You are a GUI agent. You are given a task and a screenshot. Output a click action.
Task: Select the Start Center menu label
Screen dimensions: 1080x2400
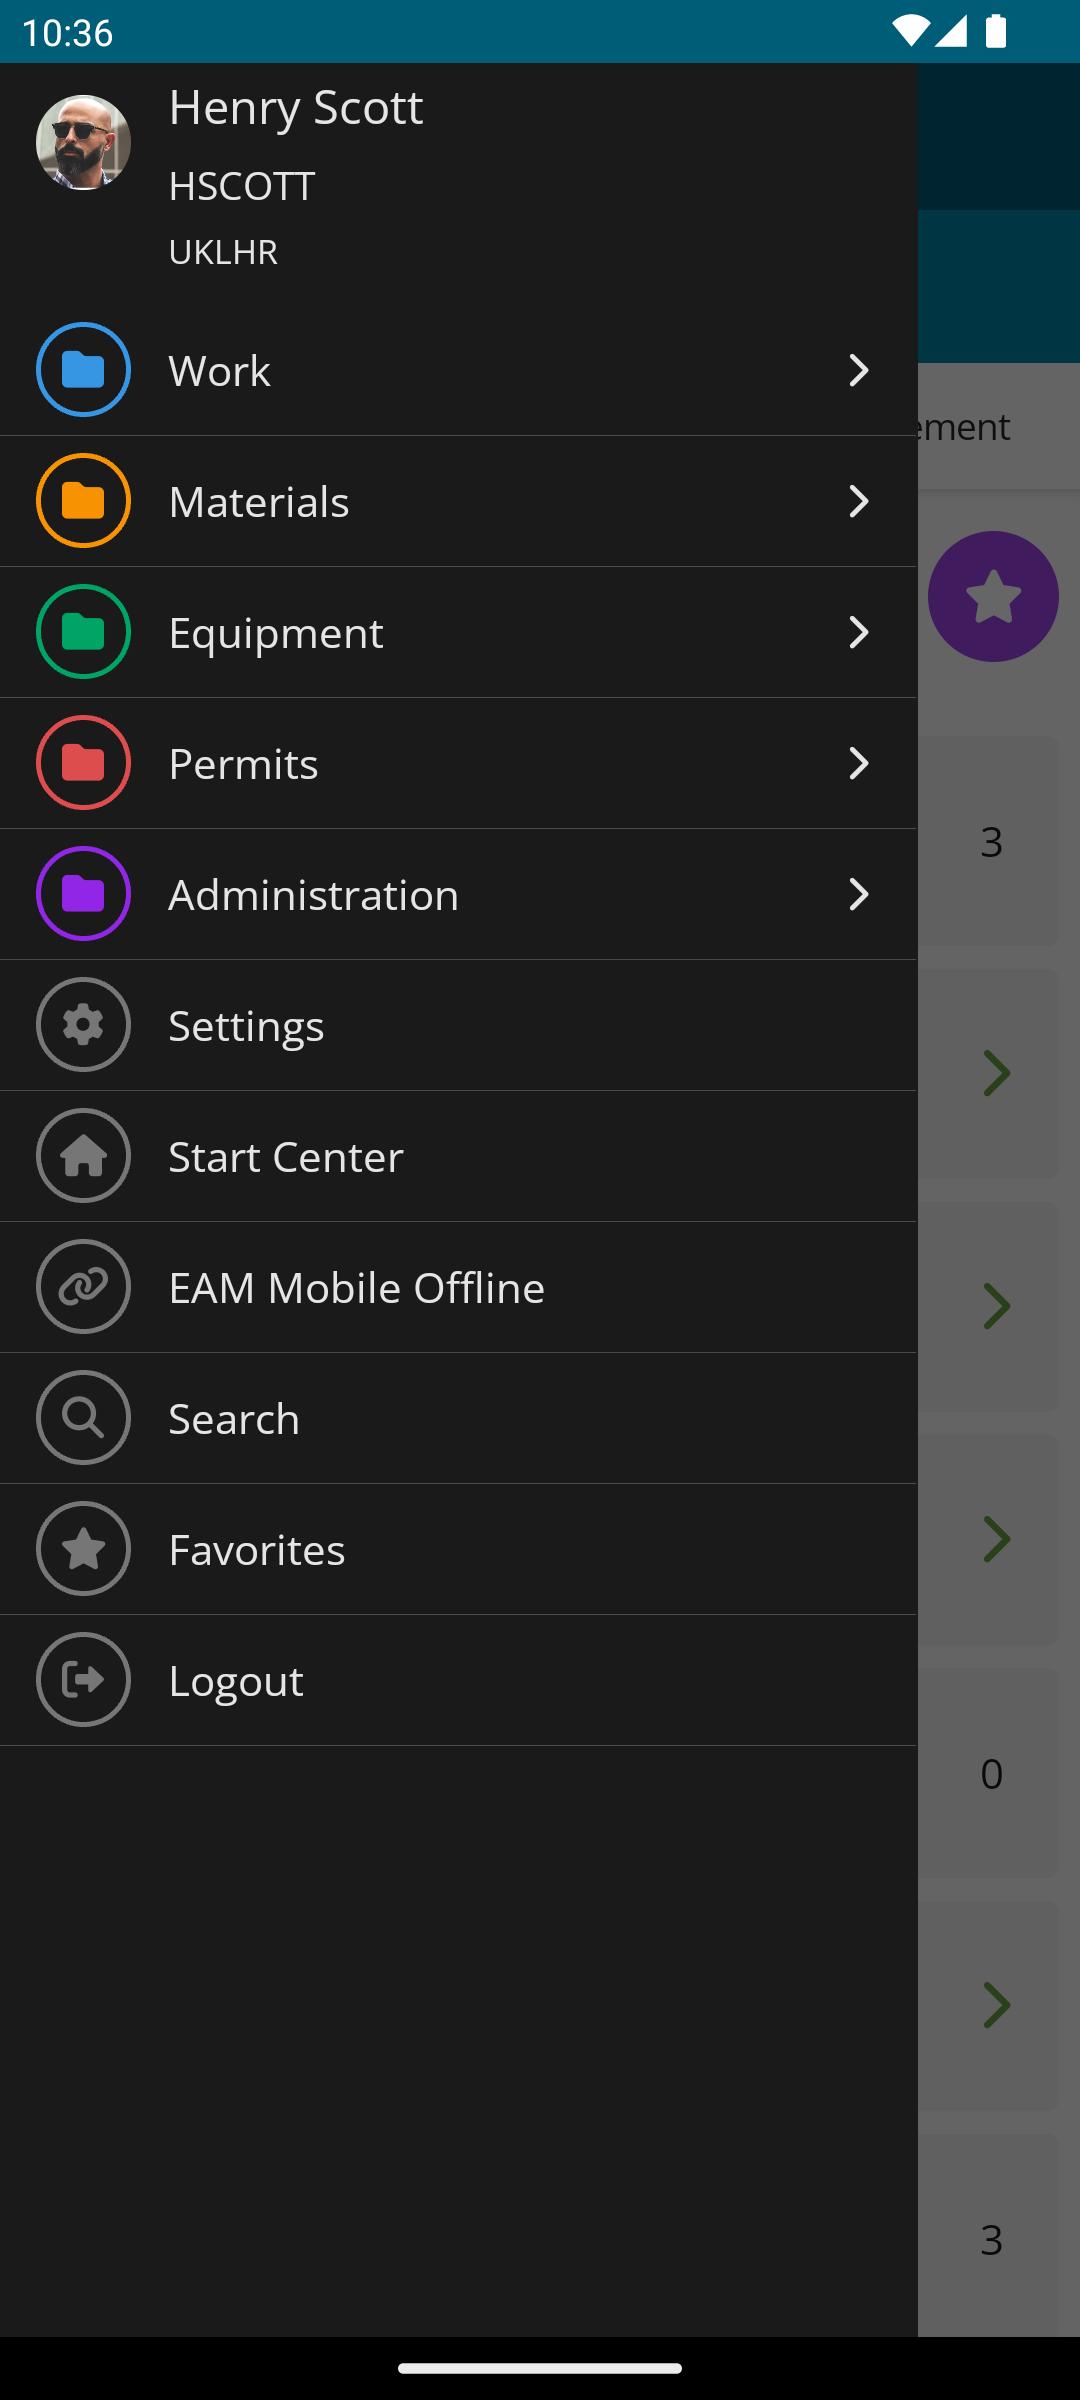click(x=286, y=1156)
